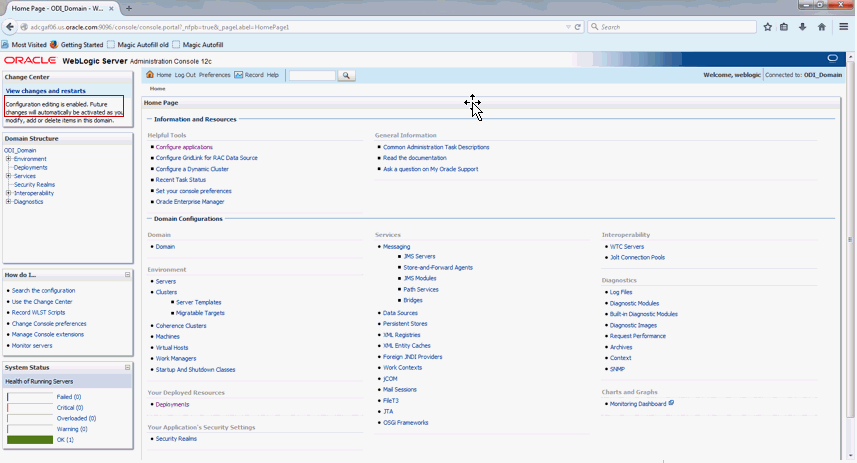Open Configure applications link
Screen dimensions: 857x463
184,147
